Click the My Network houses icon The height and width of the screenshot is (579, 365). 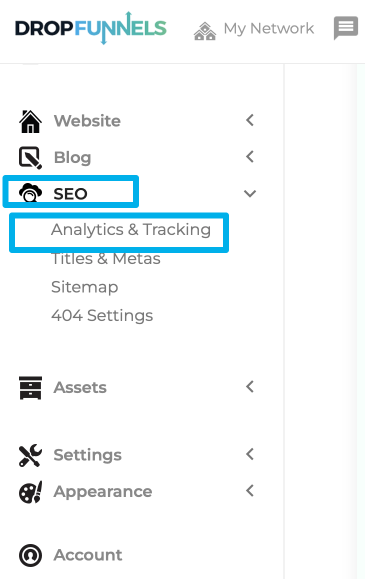tap(205, 31)
